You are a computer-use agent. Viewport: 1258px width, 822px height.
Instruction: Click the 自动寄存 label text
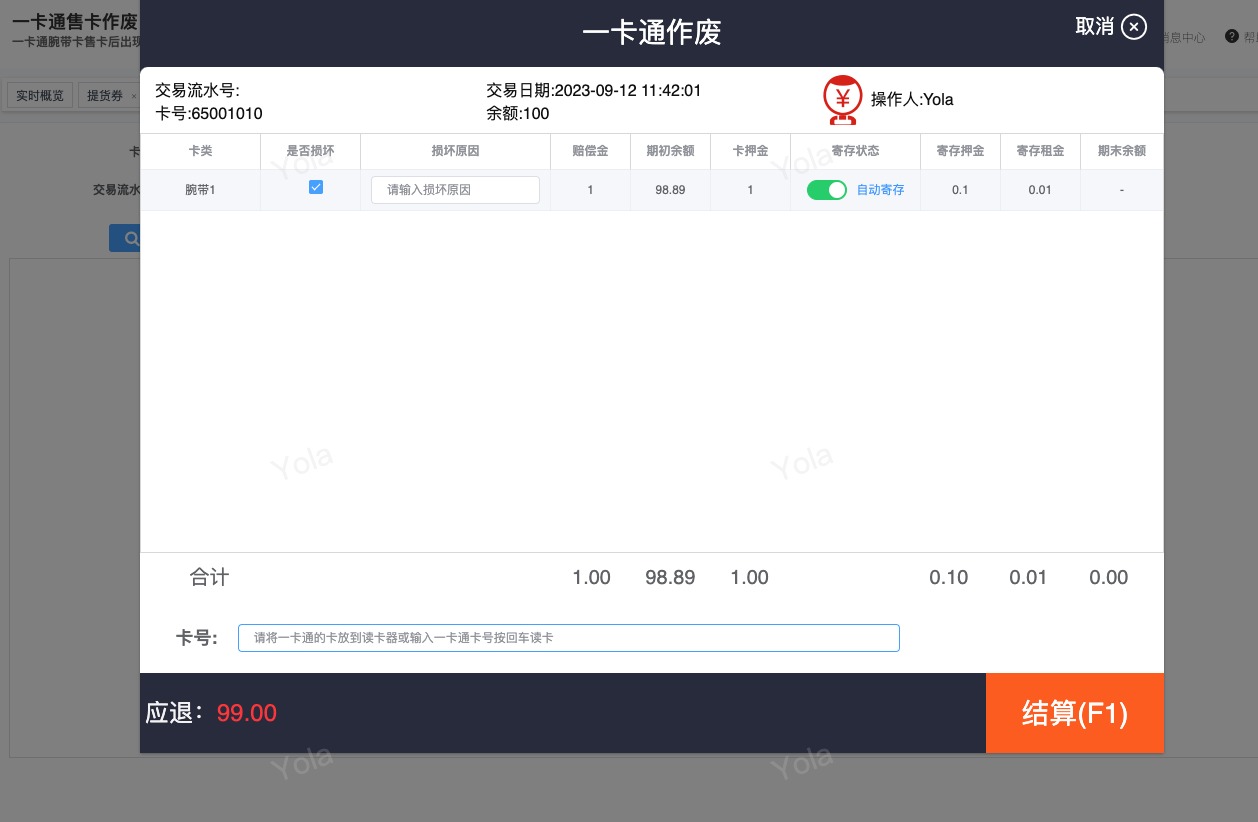[x=880, y=190]
